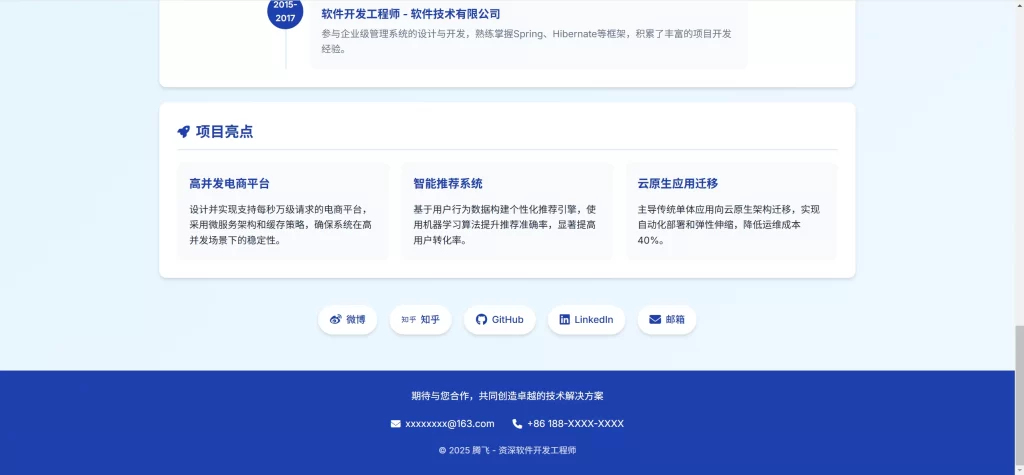1024x475 pixels.
Task: Click the 云原生应用迁移 description paragraph
Action: pos(729,225)
